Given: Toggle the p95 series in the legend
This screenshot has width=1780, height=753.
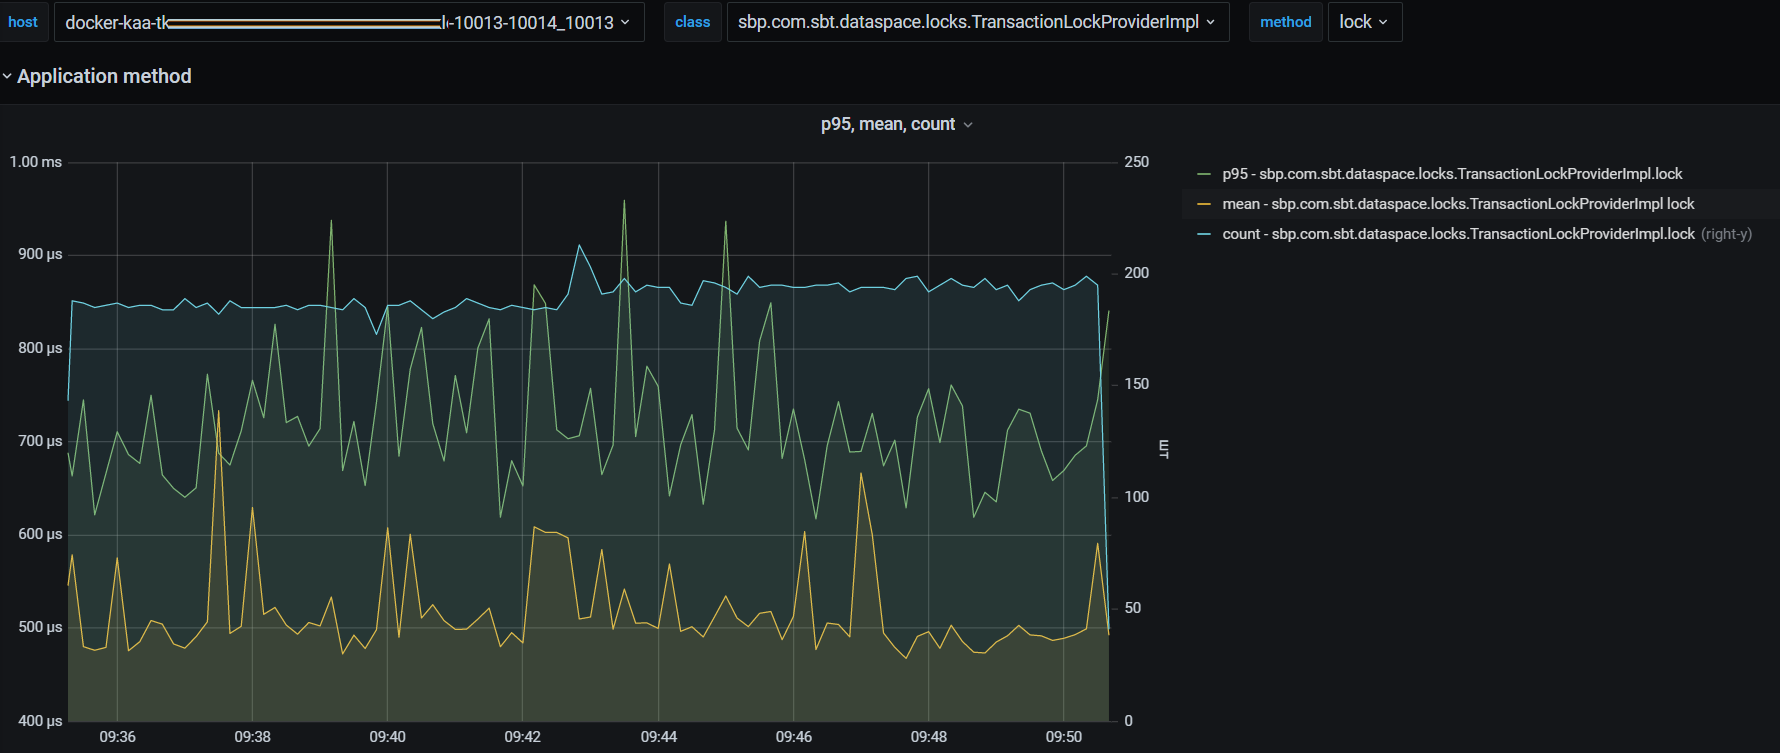Looking at the screenshot, I should click(1452, 174).
